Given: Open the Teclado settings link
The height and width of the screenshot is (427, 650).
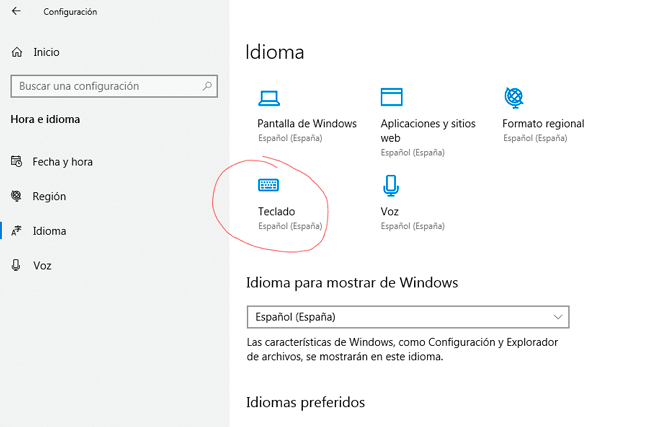Looking at the screenshot, I should [276, 211].
